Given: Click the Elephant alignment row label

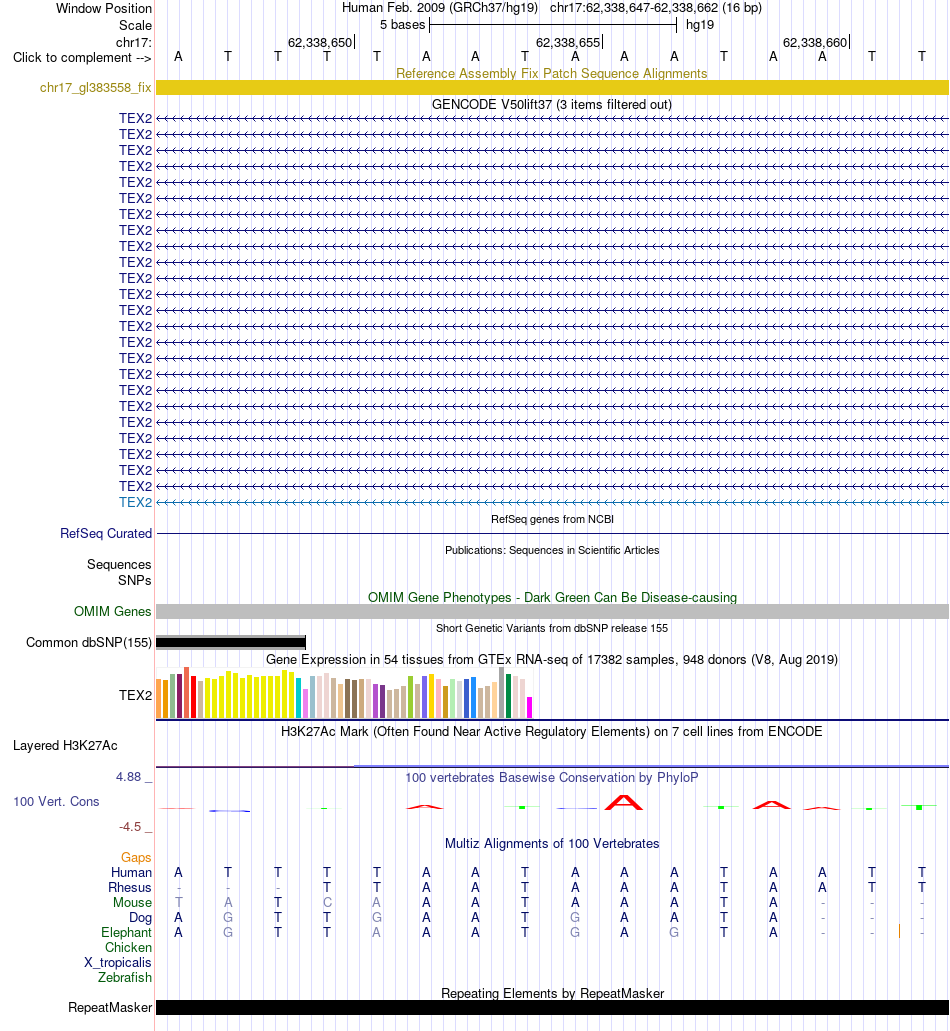Looking at the screenshot, I should point(126,933).
